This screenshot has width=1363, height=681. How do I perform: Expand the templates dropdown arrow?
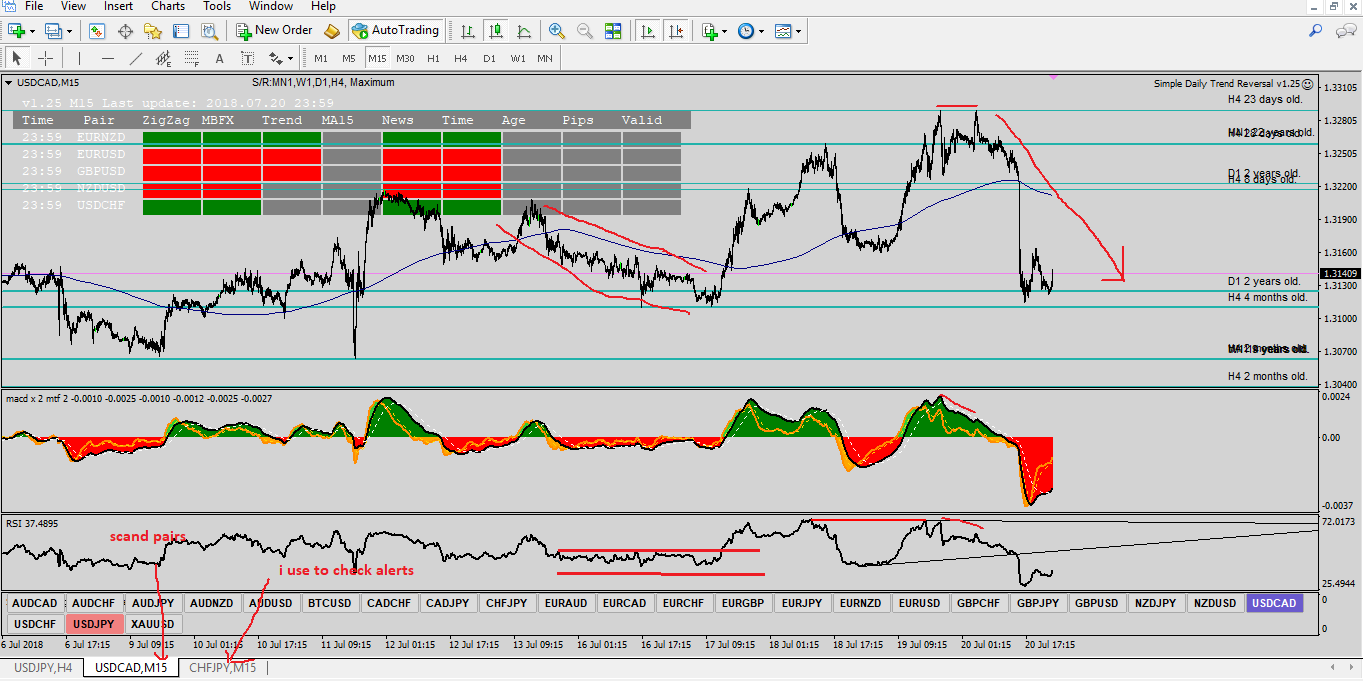(798, 31)
